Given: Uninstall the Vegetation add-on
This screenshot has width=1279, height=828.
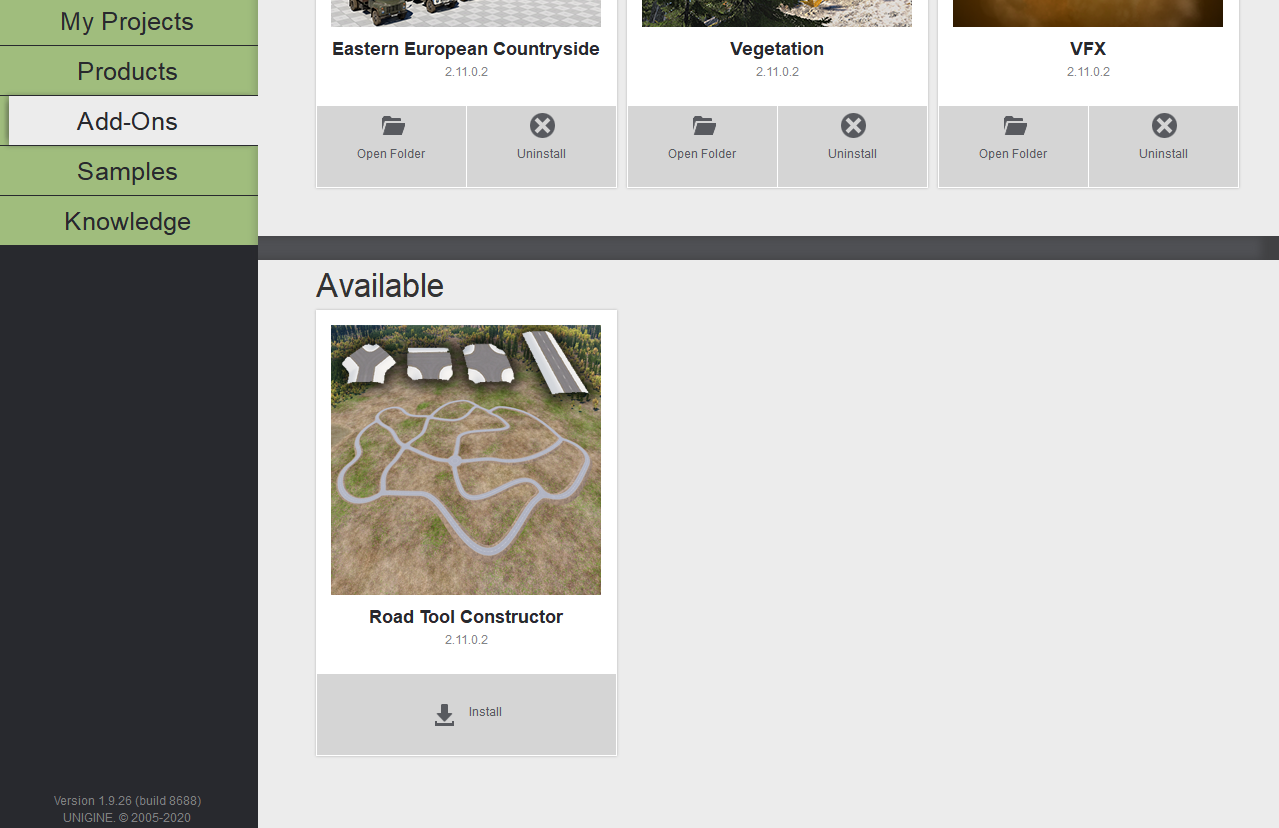Looking at the screenshot, I should (852, 137).
